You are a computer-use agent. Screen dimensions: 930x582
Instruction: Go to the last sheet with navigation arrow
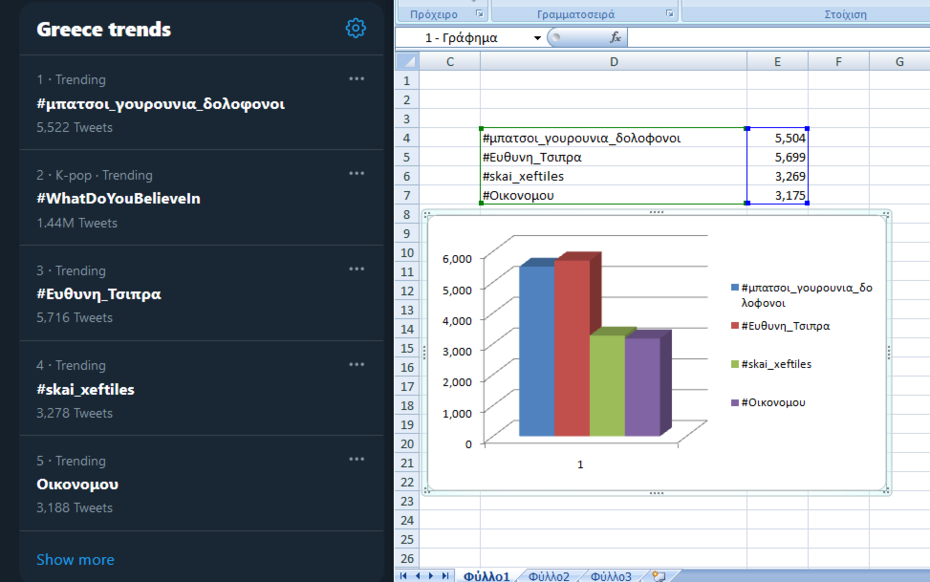pos(445,576)
